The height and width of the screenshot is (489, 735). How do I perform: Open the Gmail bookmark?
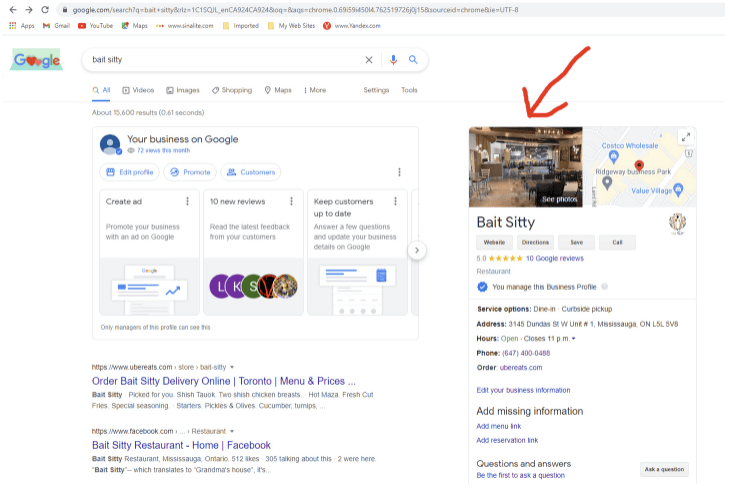pyautogui.click(x=56, y=26)
